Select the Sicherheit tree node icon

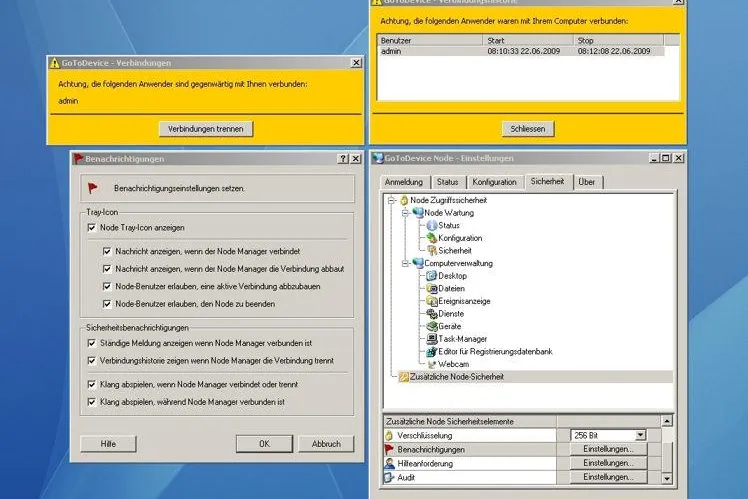tap(432, 250)
